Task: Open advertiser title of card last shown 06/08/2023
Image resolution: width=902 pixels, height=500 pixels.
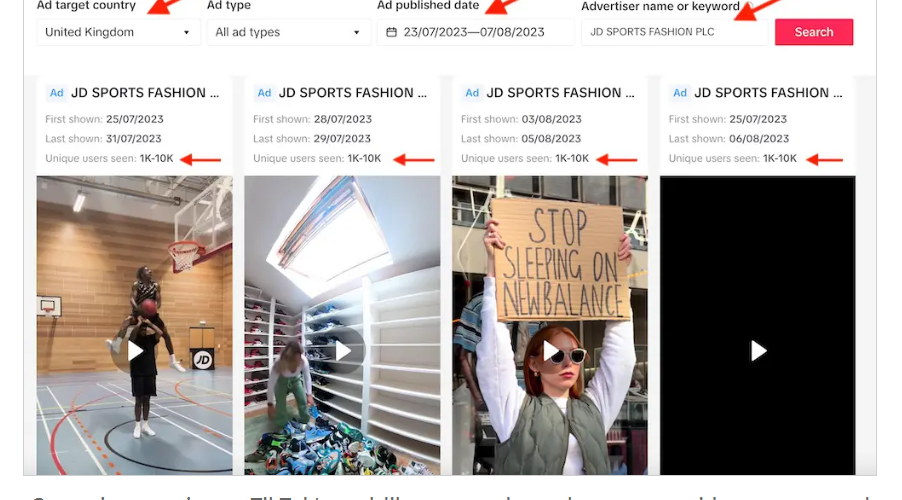Action: [768, 93]
